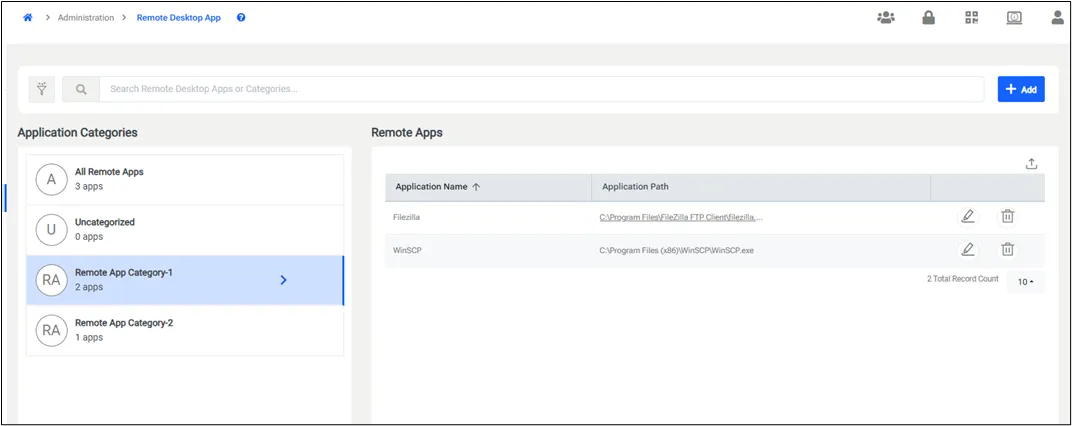This screenshot has width=1072, height=426.
Task: Open the user profile icon
Action: (x=1058, y=18)
